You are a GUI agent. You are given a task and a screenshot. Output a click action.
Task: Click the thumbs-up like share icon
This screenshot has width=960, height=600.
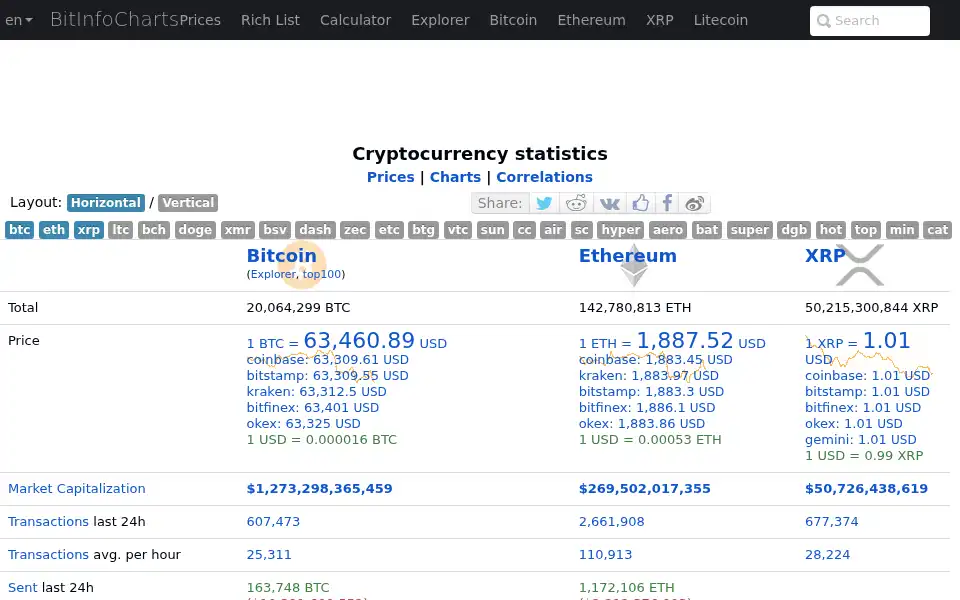(640, 203)
